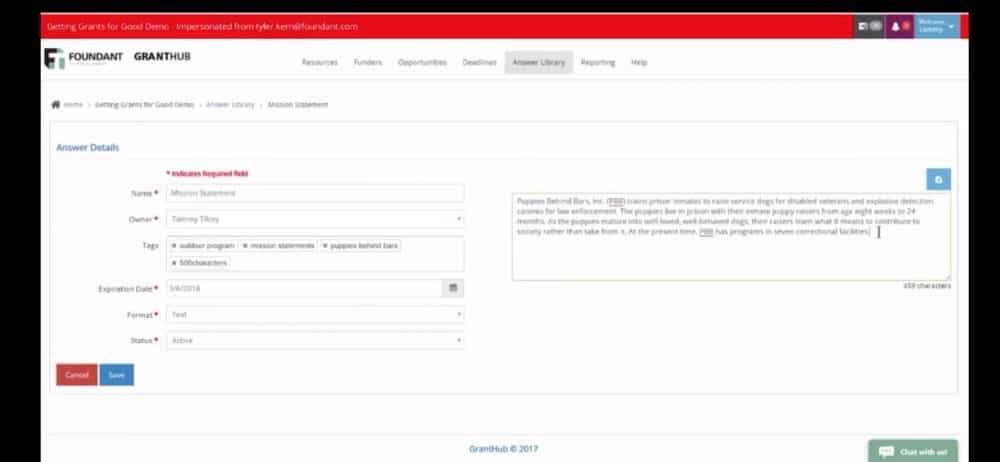Click the notification bell icon
Screen dimensions: 1000x462
(x=899, y=26)
